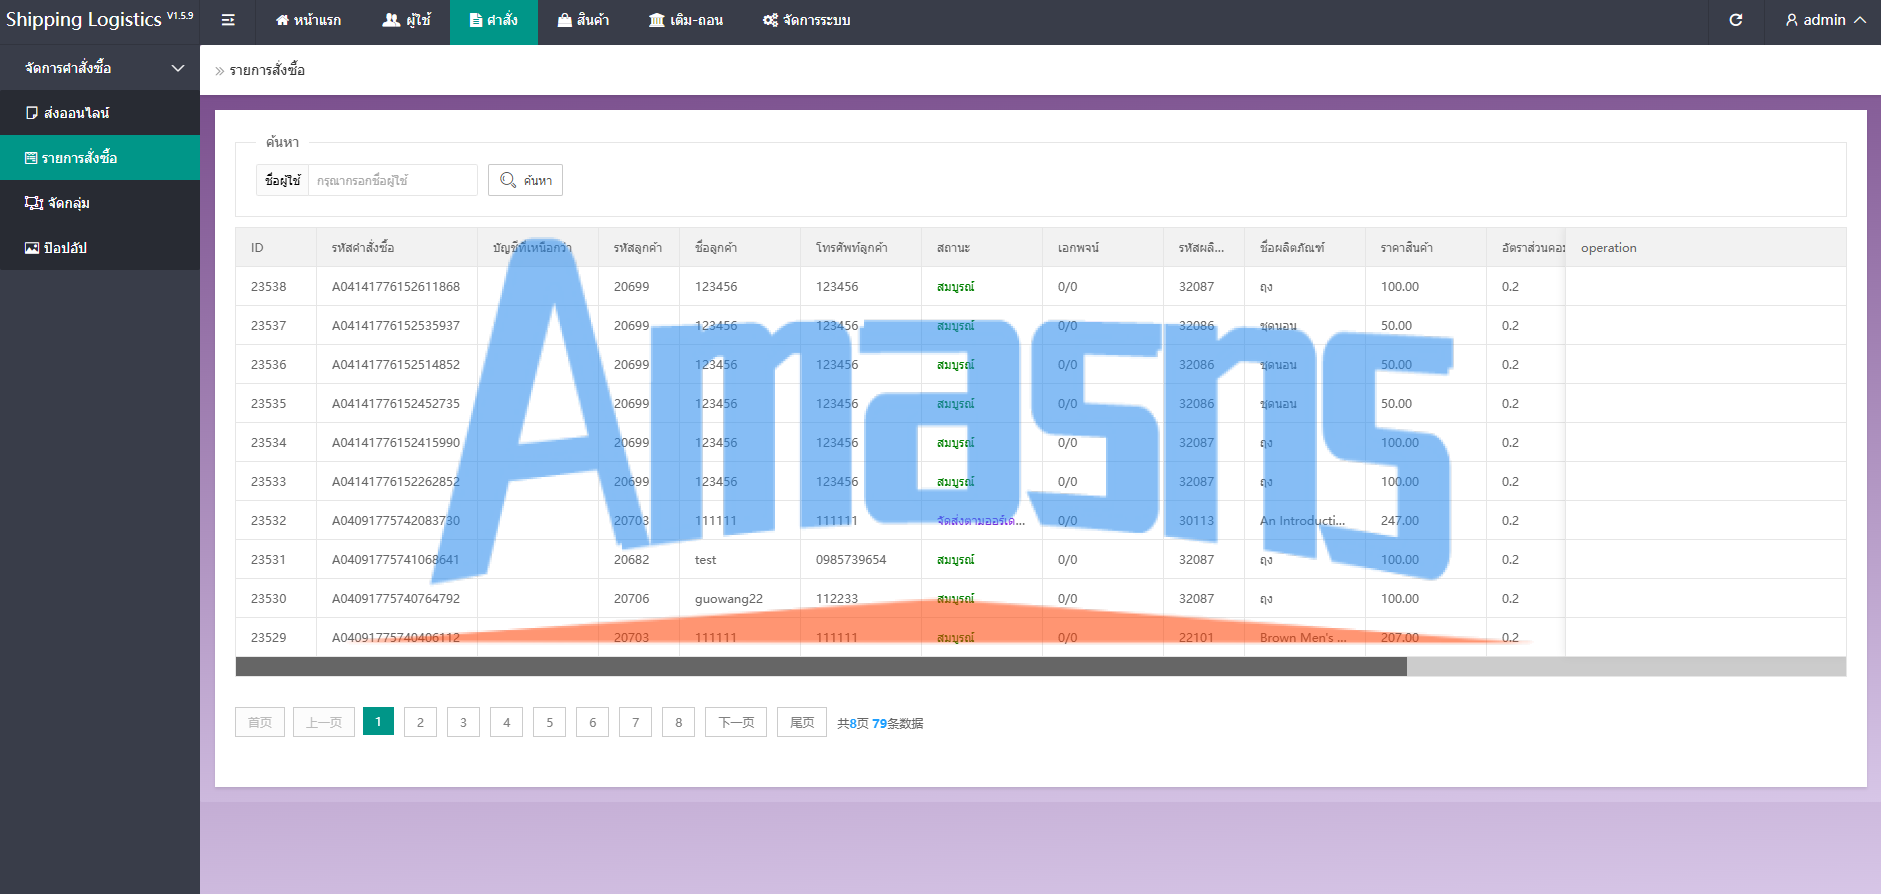The width and height of the screenshot is (1881, 894).
Task: Click the table horizontal scrollbar thumb
Action: 821,667
